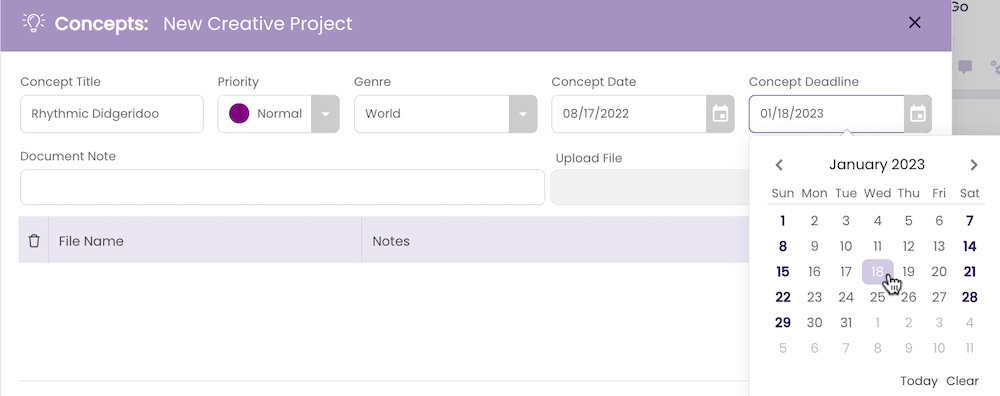Click the File Name column header
This screenshot has height=396, width=1000.
[91, 241]
